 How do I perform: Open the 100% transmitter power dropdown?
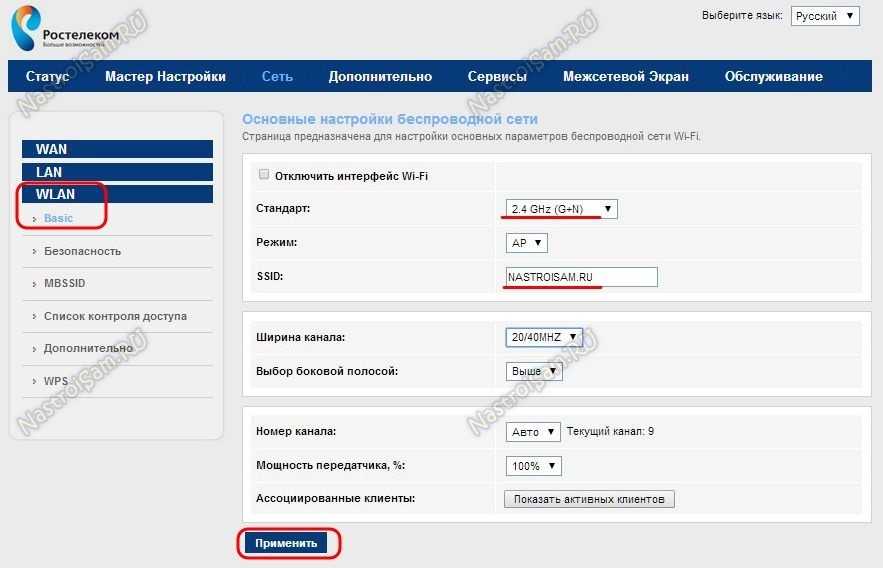click(x=534, y=466)
